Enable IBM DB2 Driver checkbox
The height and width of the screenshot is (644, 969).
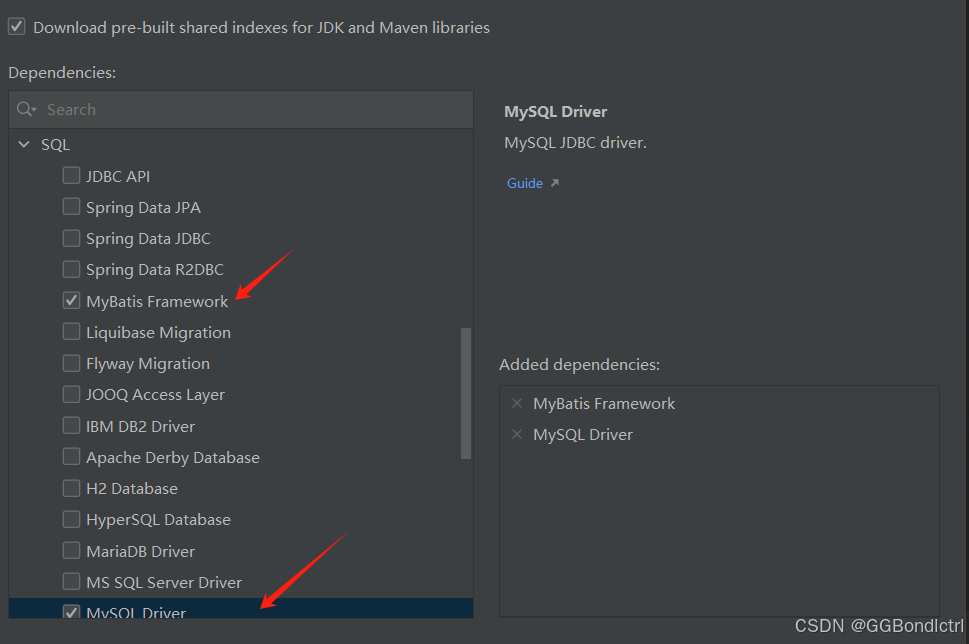[x=72, y=425]
